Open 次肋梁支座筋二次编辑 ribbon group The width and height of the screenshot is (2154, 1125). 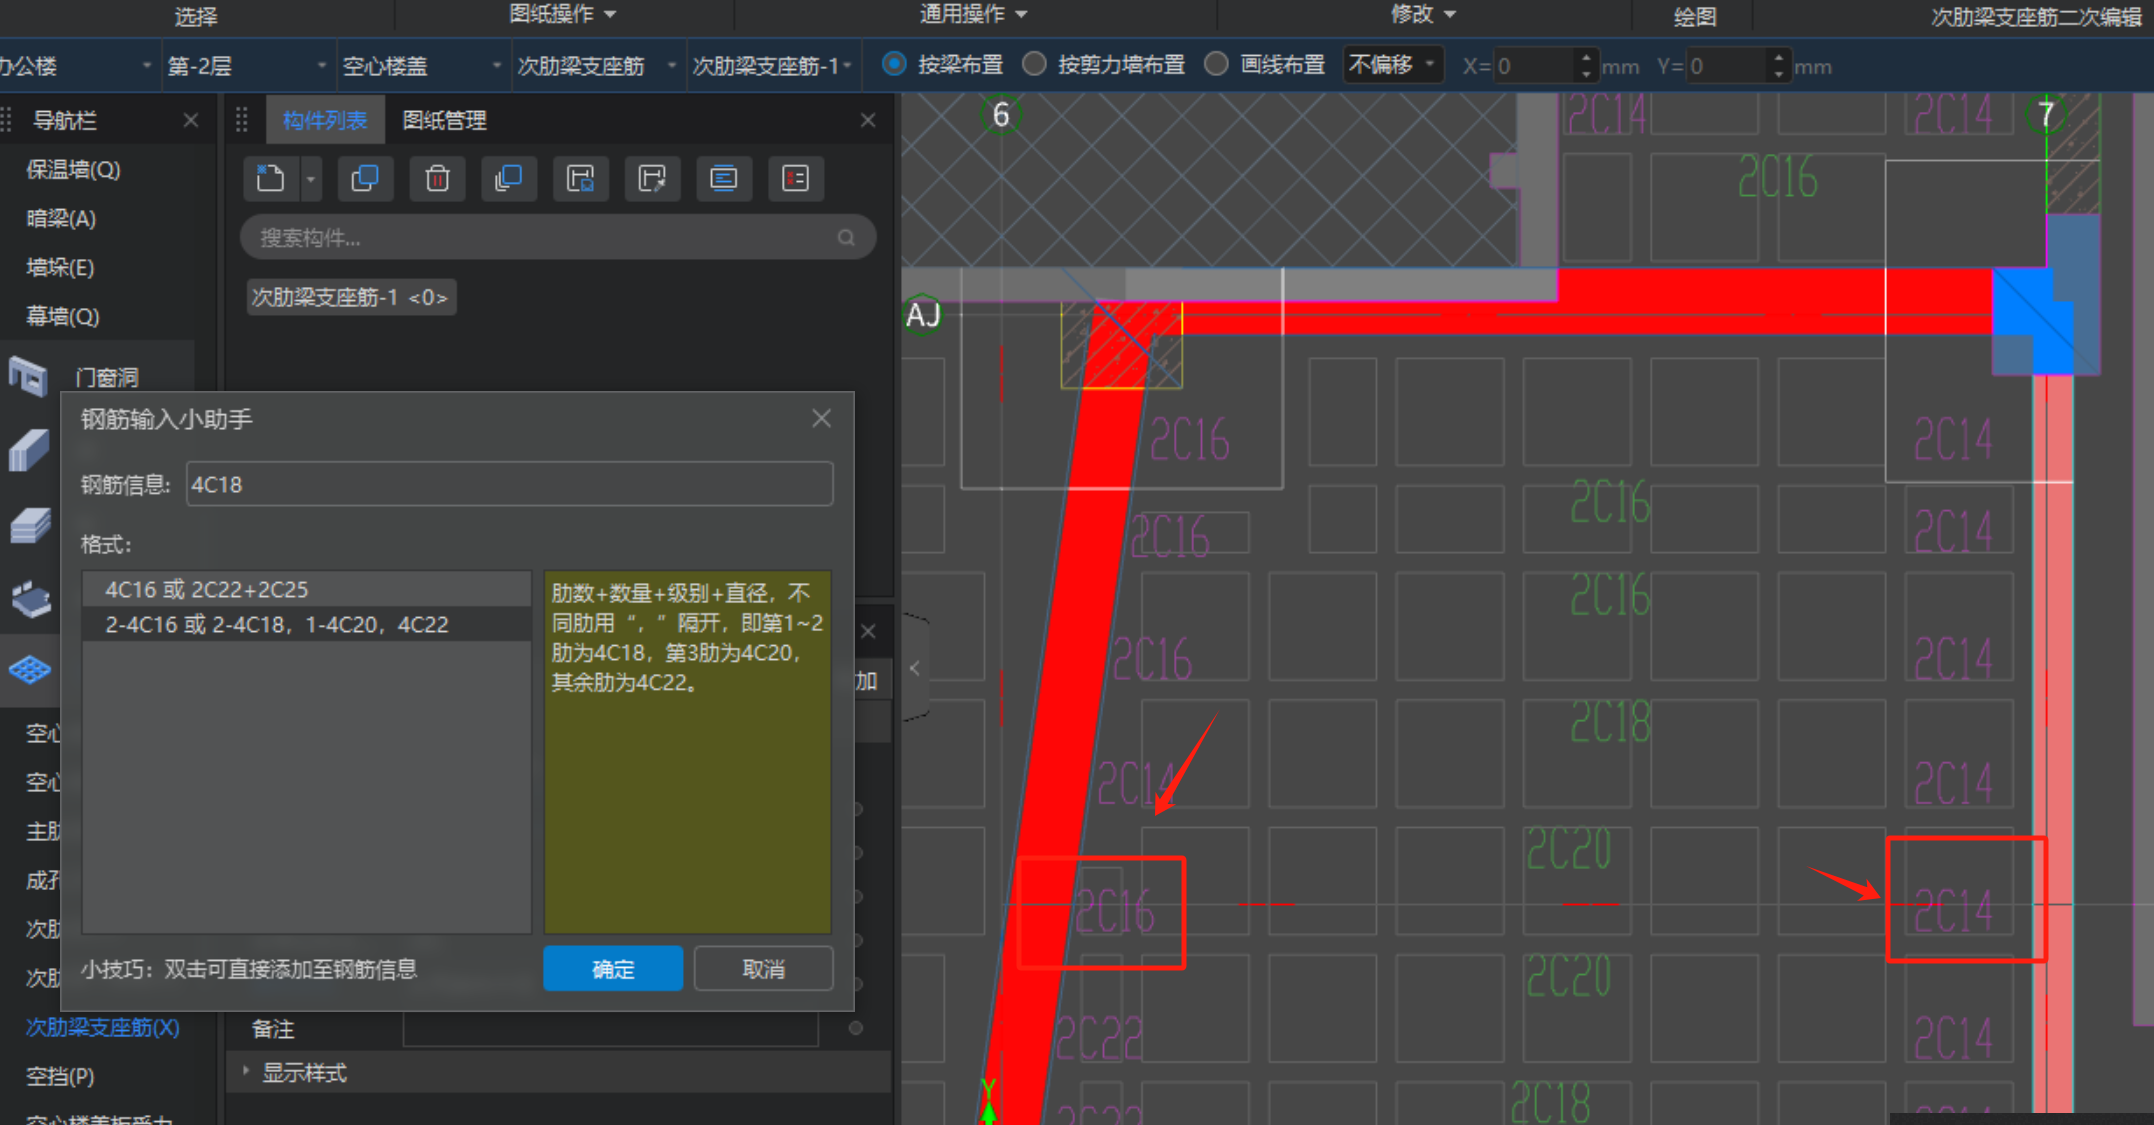2034,16
